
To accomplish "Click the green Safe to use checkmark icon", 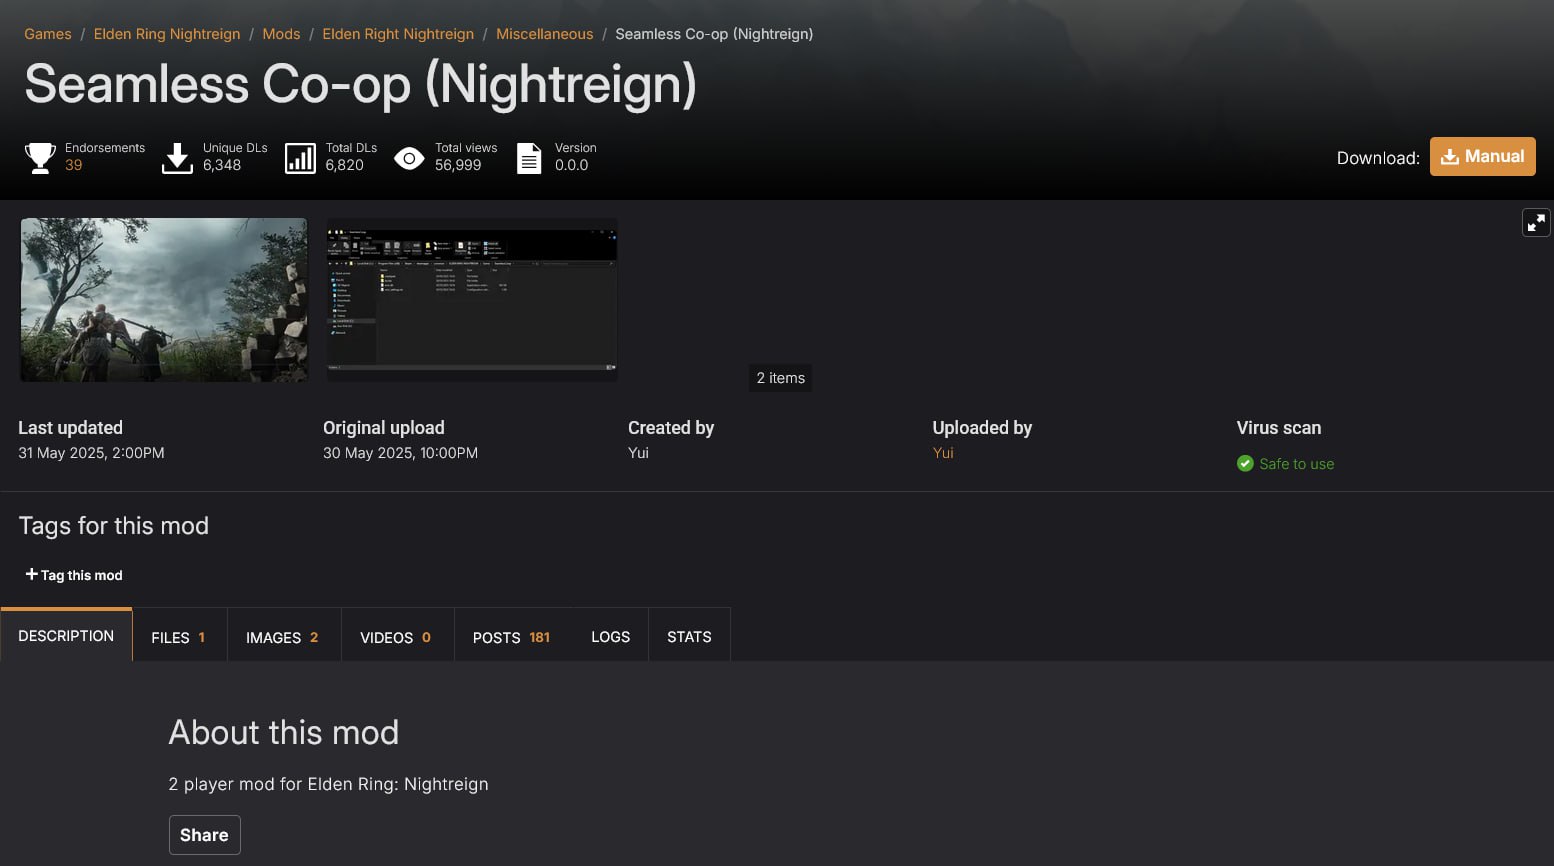I will point(1245,463).
